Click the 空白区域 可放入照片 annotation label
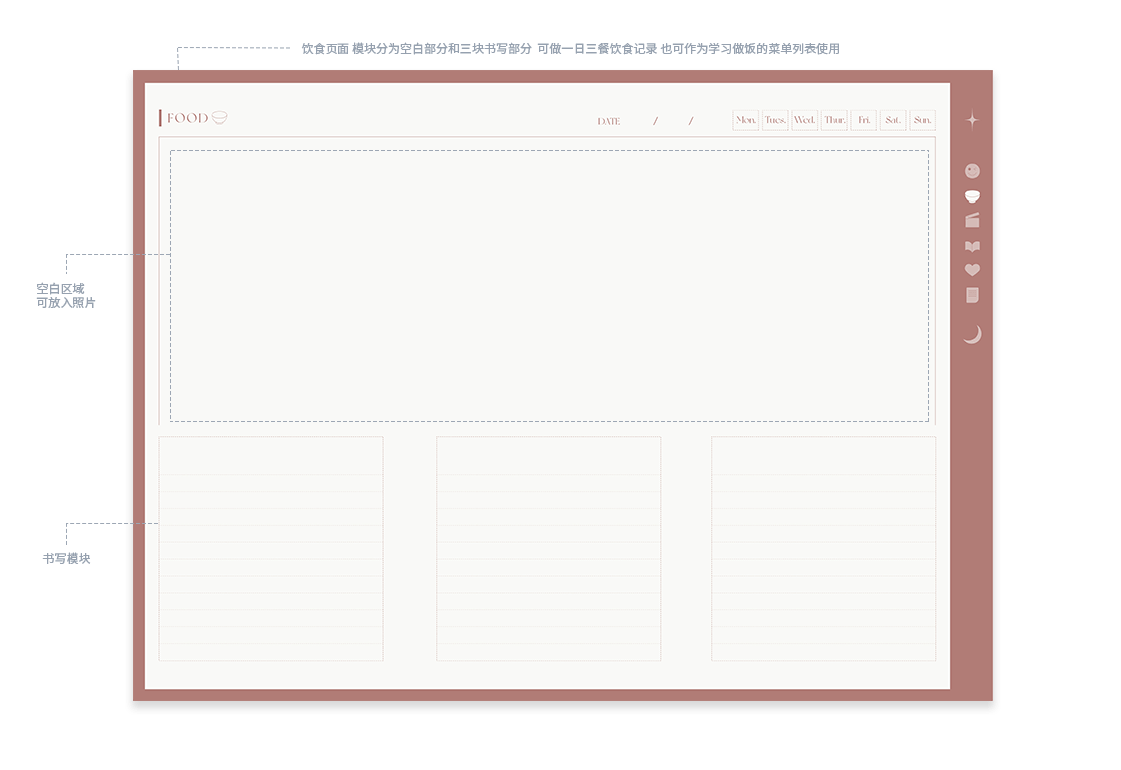 [x=66, y=295]
